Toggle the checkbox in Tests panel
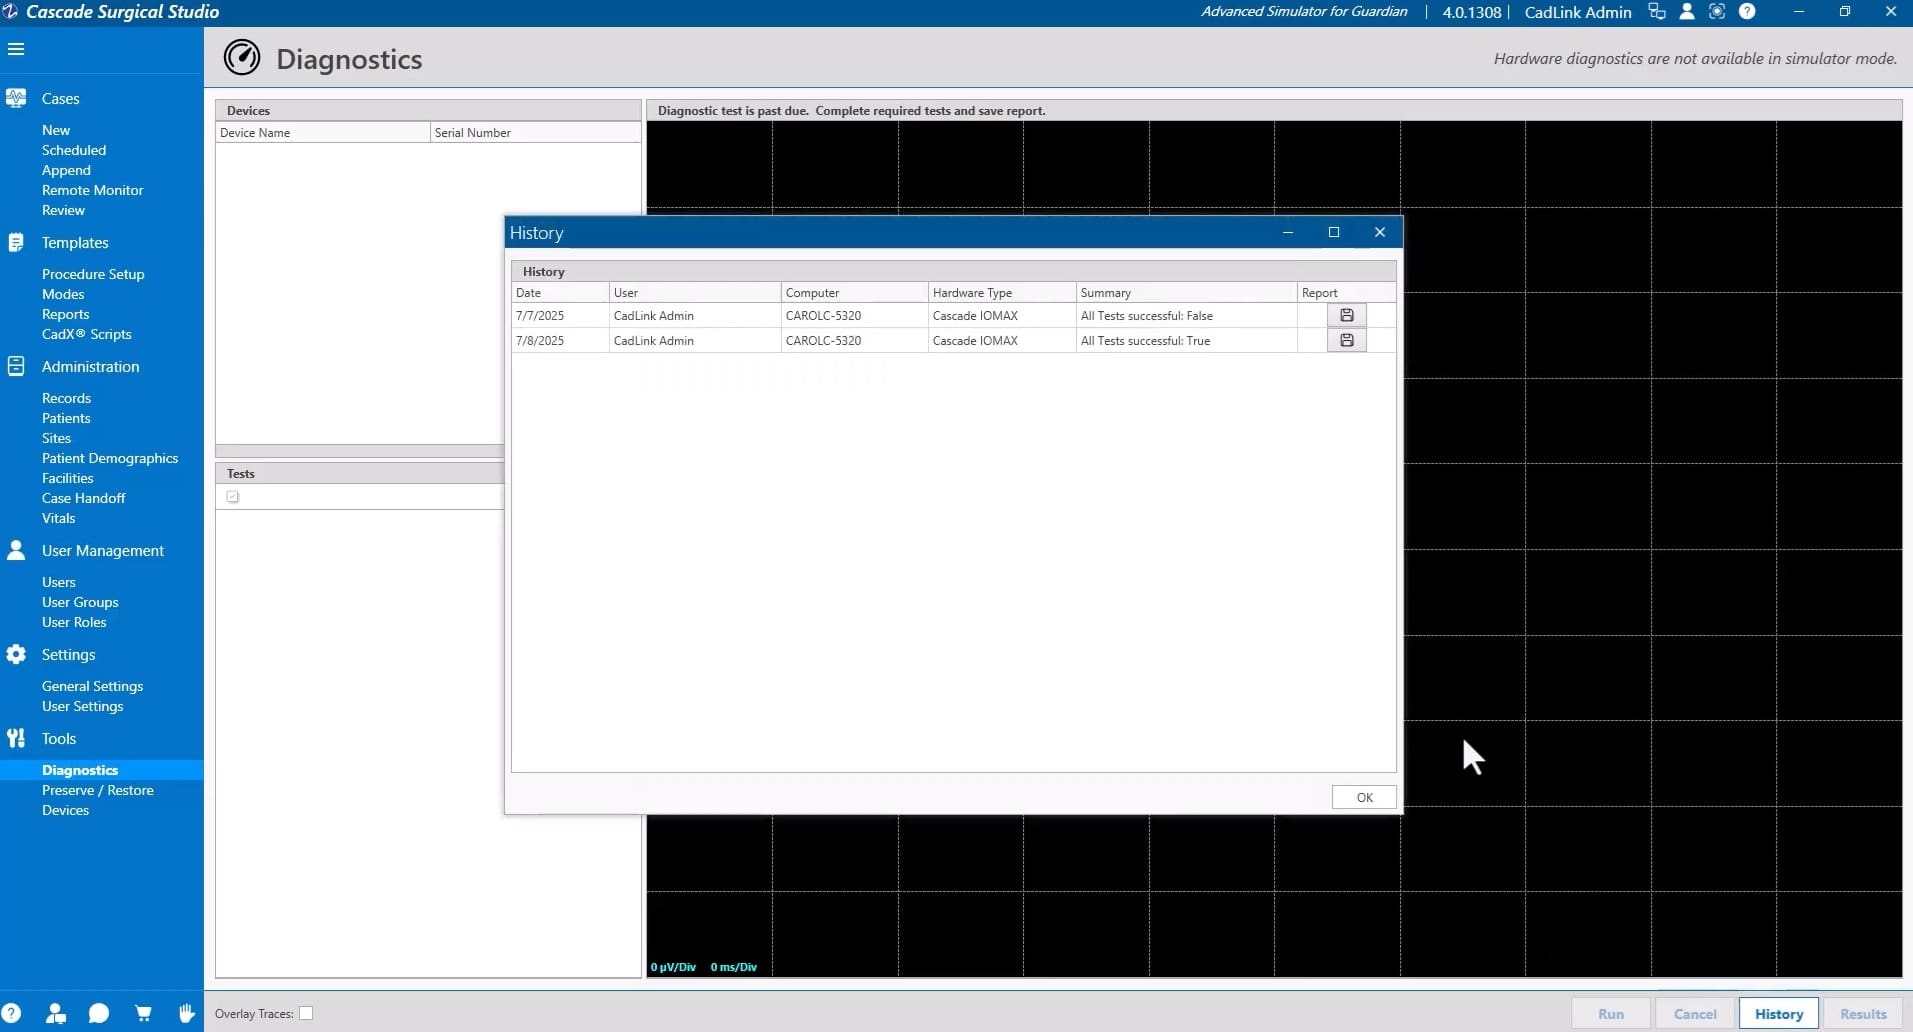The image size is (1913, 1032). pos(233,497)
